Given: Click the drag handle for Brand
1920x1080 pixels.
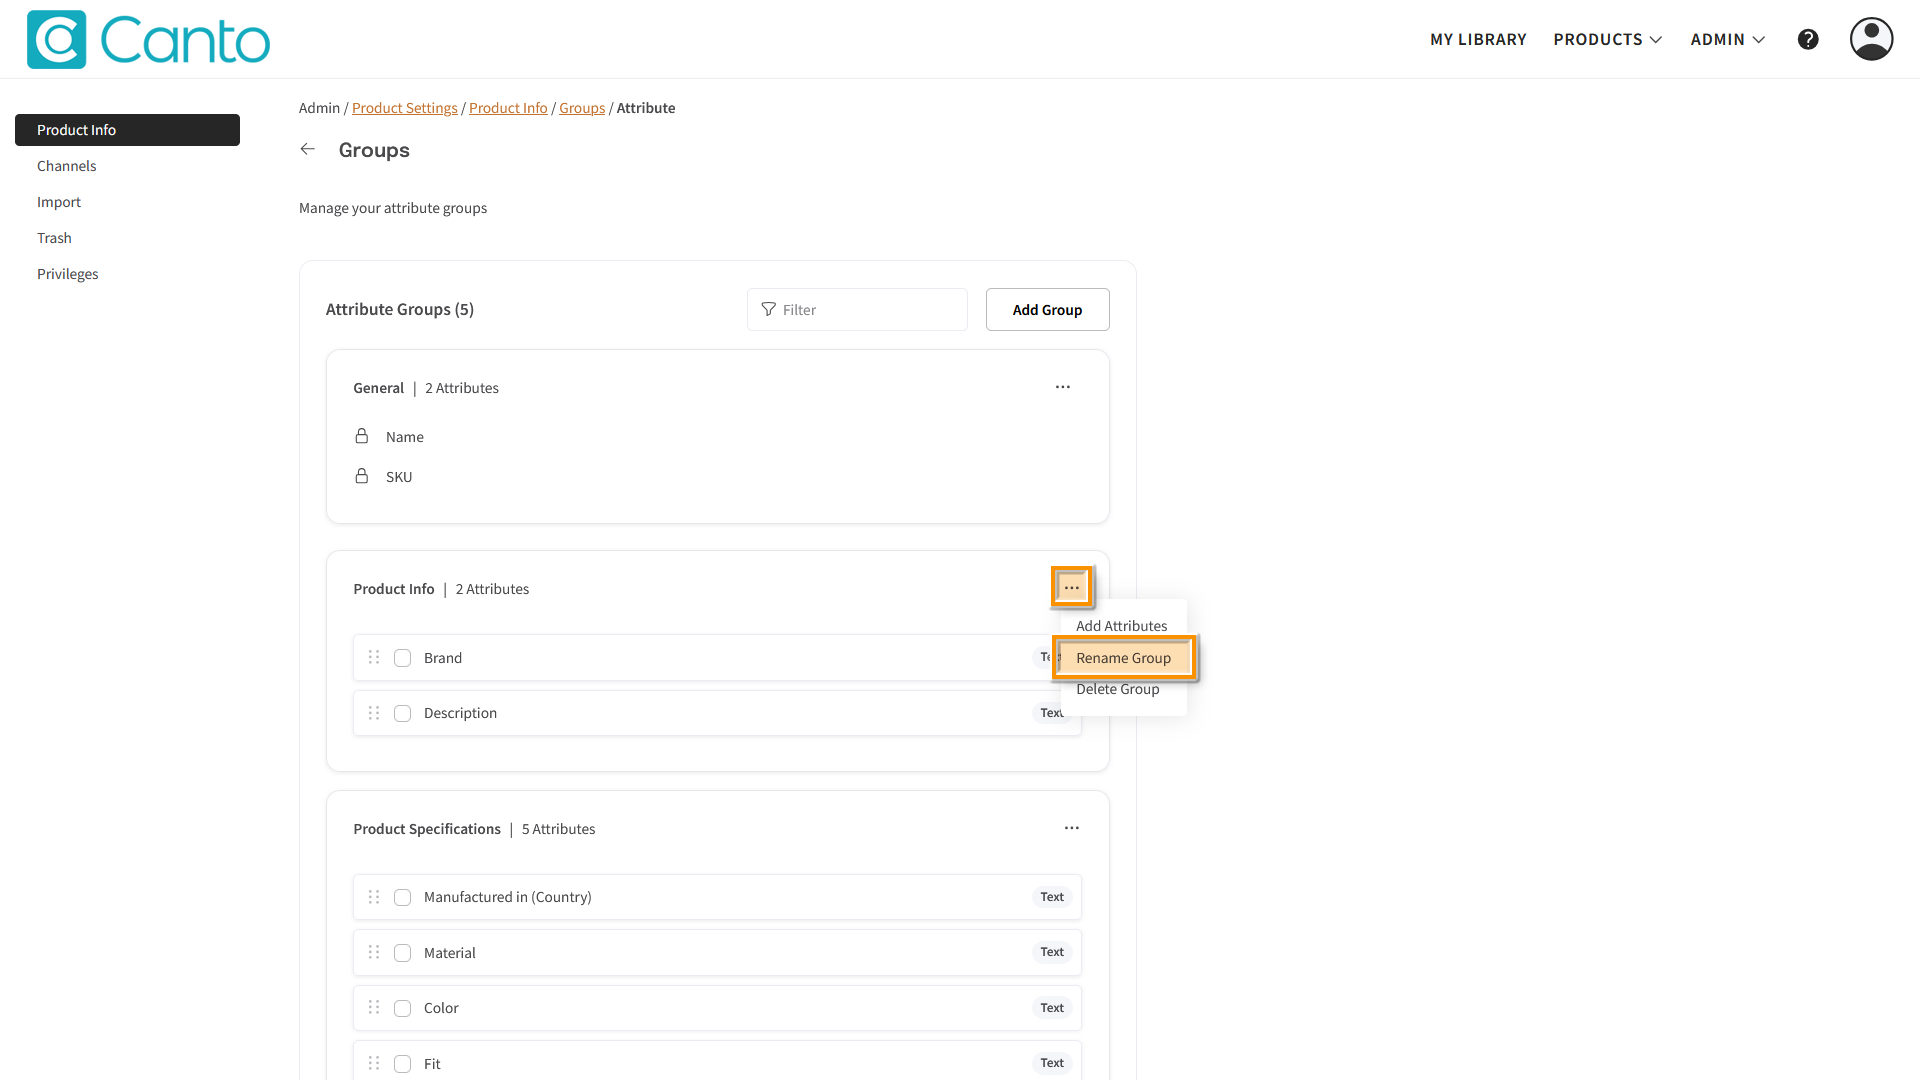Looking at the screenshot, I should point(374,657).
